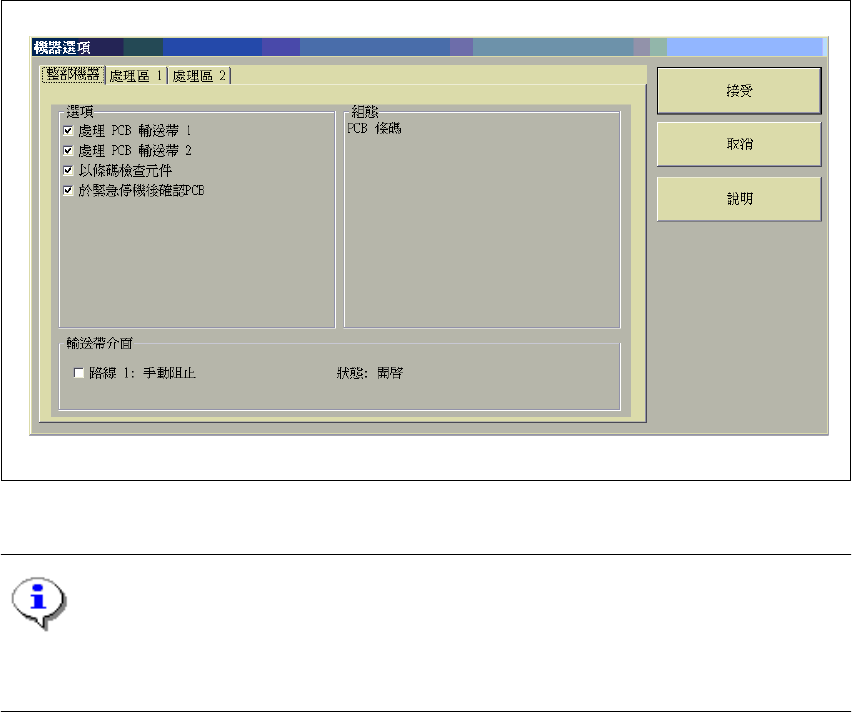Toggle 於緊急停機後確認PCB checkbox
The height and width of the screenshot is (712, 852).
coord(68,191)
